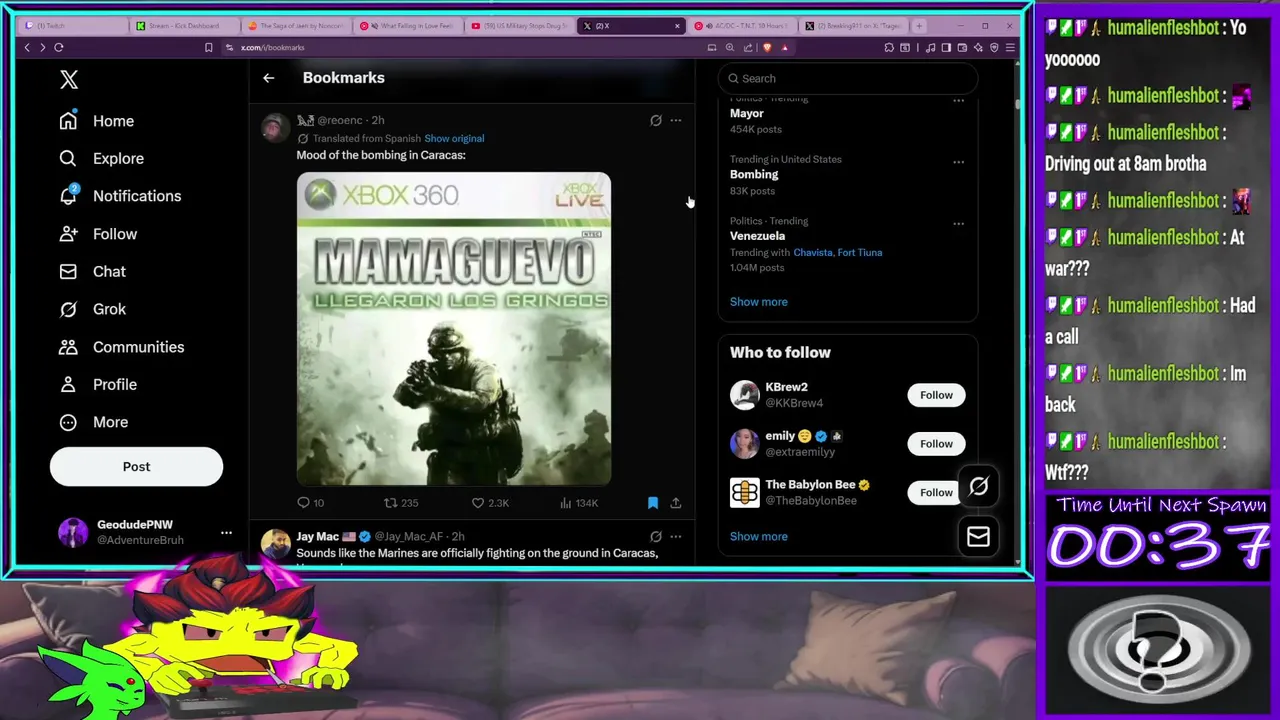Open KBrew2 profile
Image resolution: width=1280 pixels, height=720 pixels.
(x=786, y=388)
